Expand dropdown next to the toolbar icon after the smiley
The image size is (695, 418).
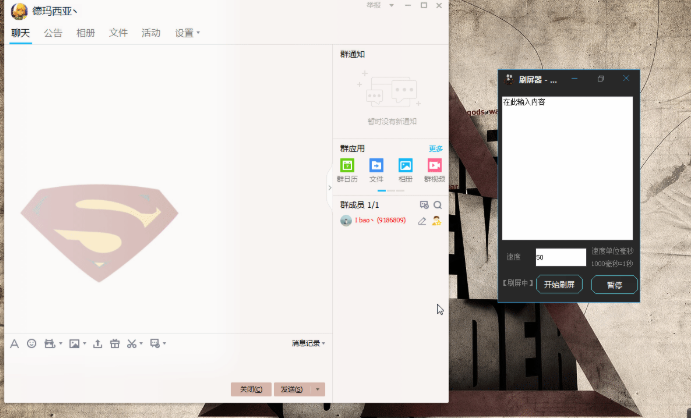[x=61, y=344]
